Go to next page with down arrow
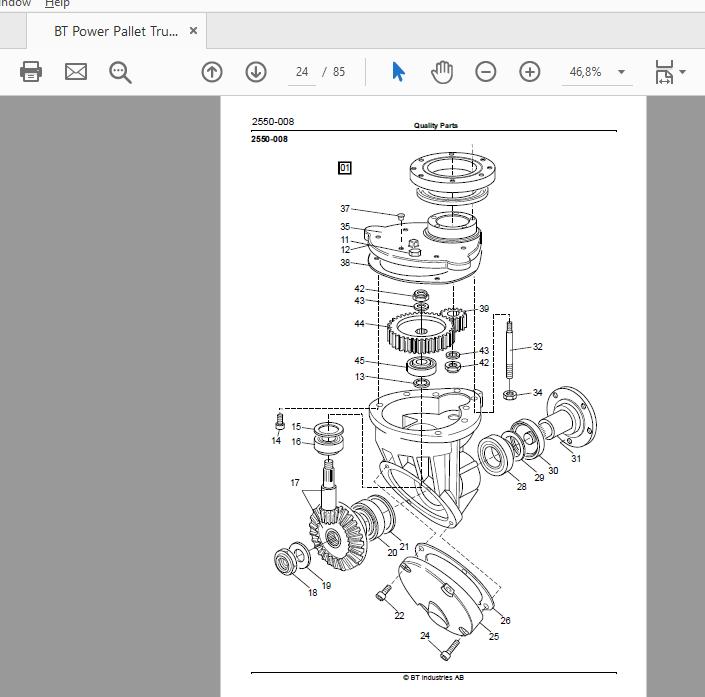Screen dimensions: 705x697 pyautogui.click(x=256, y=72)
